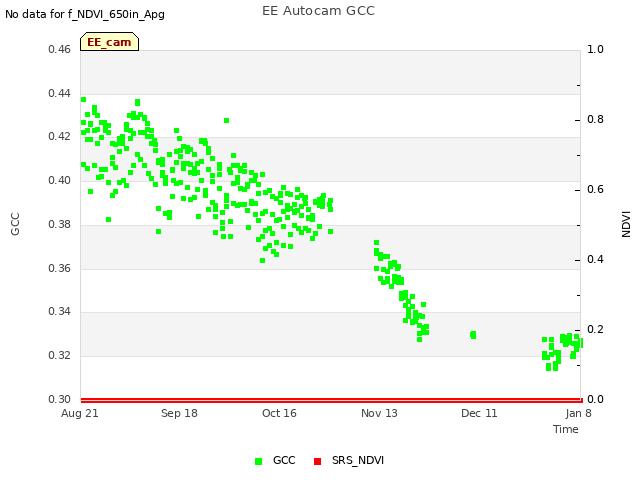640x480 pixels.
Task: Click the EE_cam label tab
Action: pyautogui.click(x=109, y=42)
